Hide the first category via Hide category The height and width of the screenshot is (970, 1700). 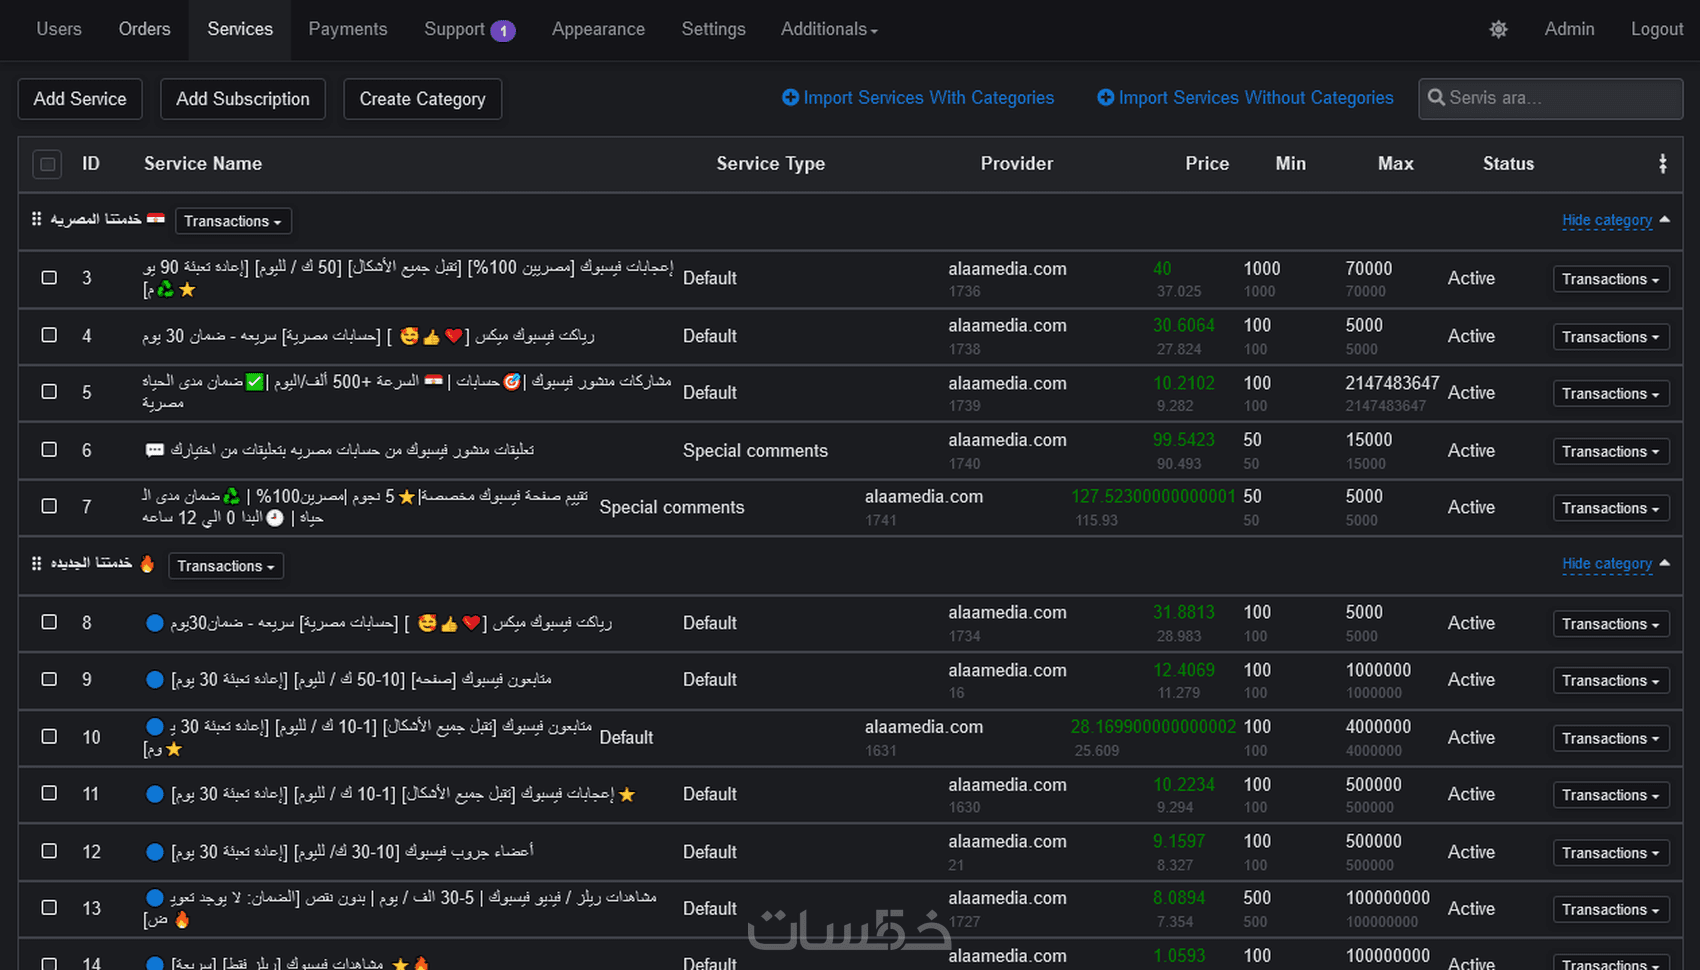(1607, 220)
